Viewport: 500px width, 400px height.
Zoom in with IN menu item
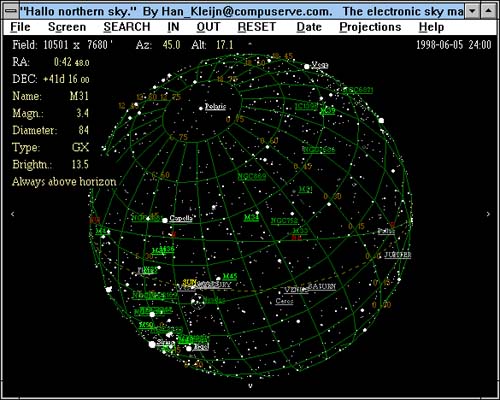point(173,27)
